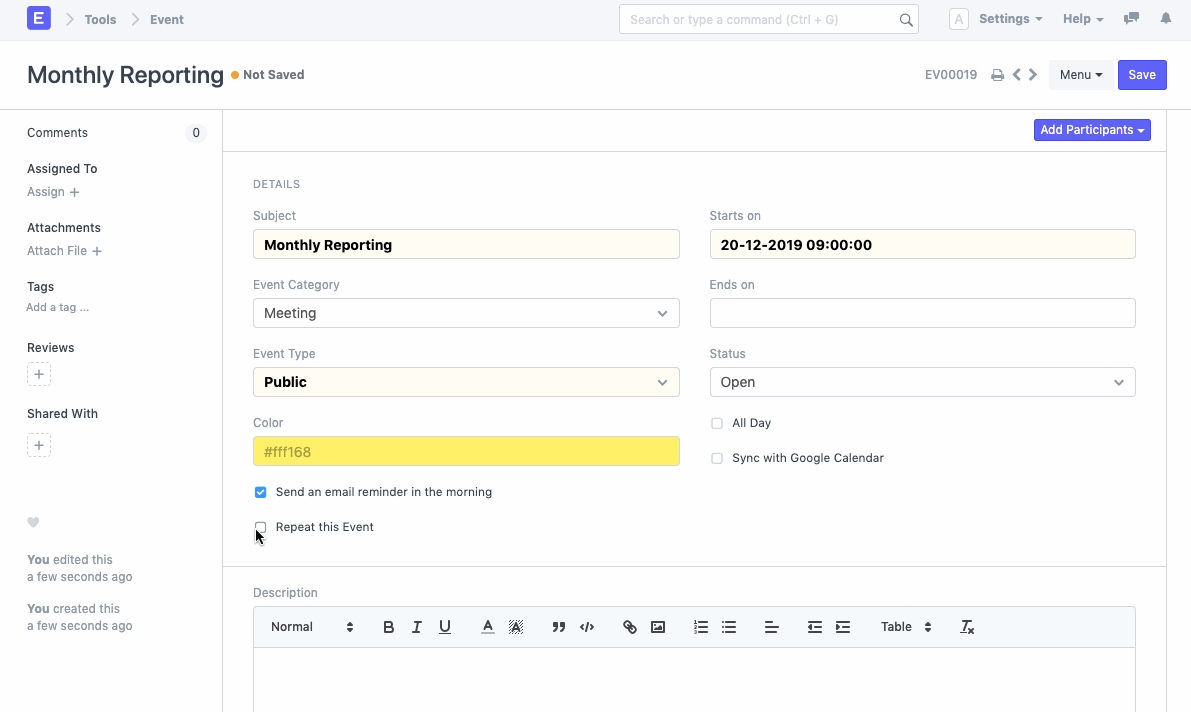Screen dimensions: 1191x712
Task: Open the Add Participants dropdown
Action: click(x=1091, y=130)
